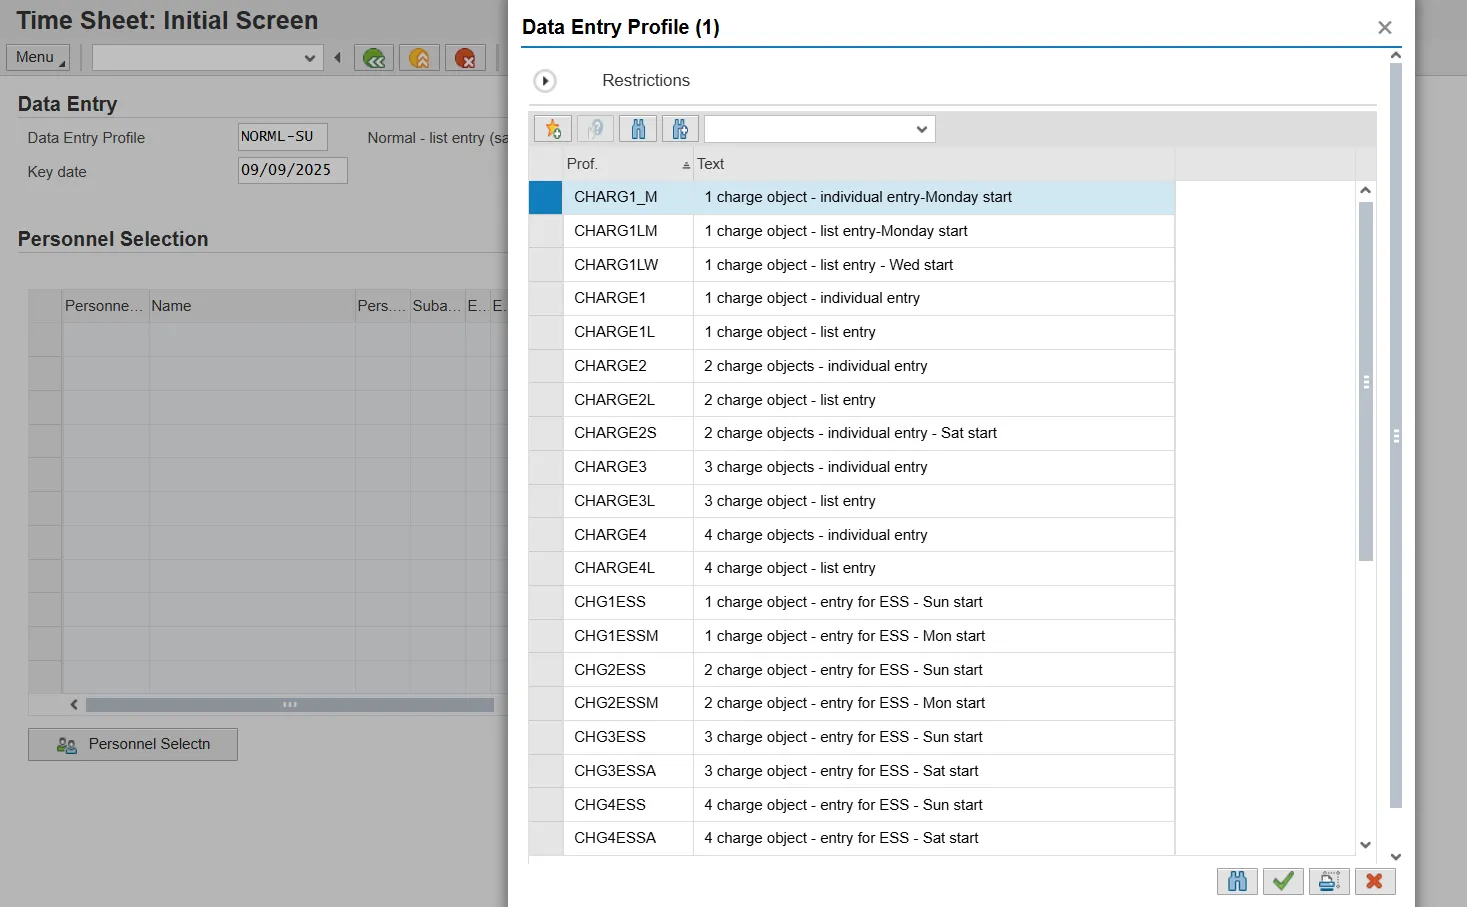The height and width of the screenshot is (907, 1467).
Task: Click the Find Next binoculars-plus icon
Action: [x=680, y=129]
